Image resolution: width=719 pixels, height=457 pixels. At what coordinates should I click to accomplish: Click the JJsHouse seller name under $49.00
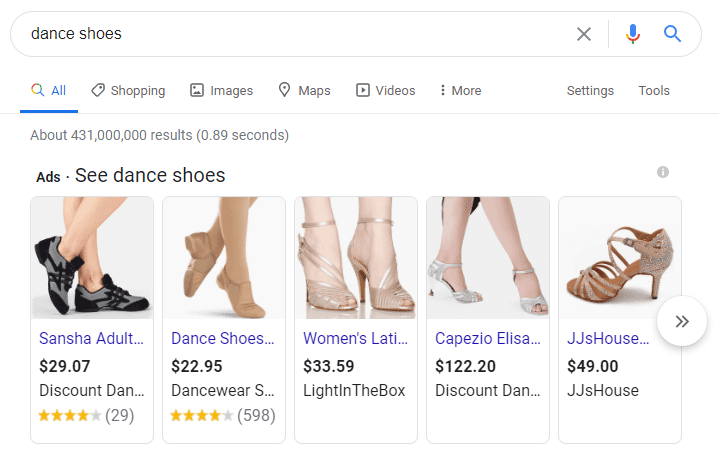click(603, 391)
